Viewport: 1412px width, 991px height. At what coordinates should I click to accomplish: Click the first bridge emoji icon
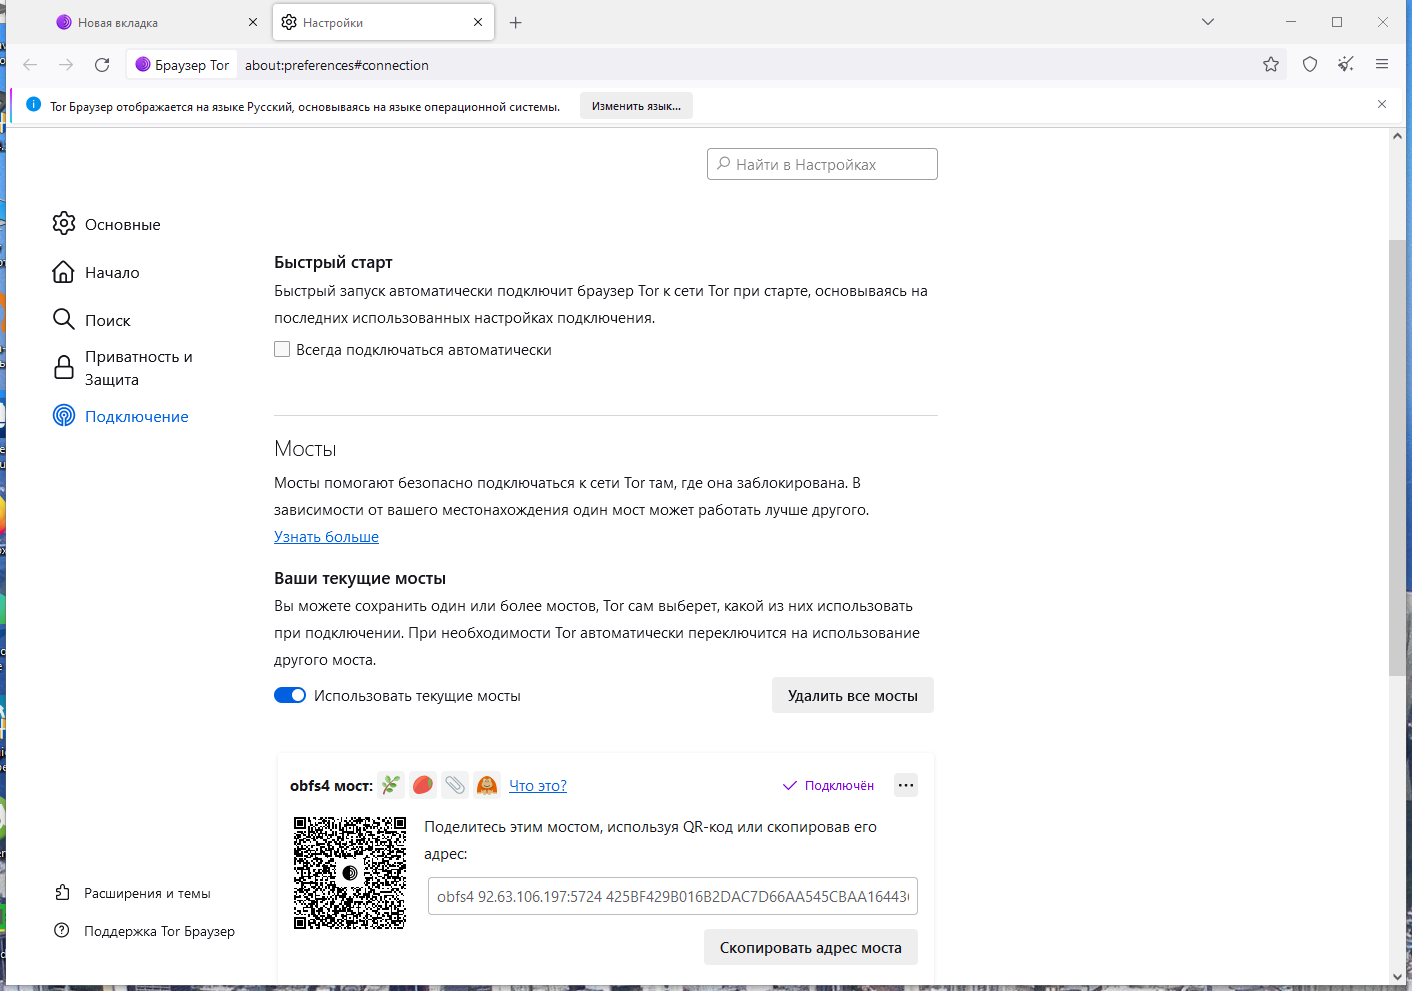[x=391, y=785]
